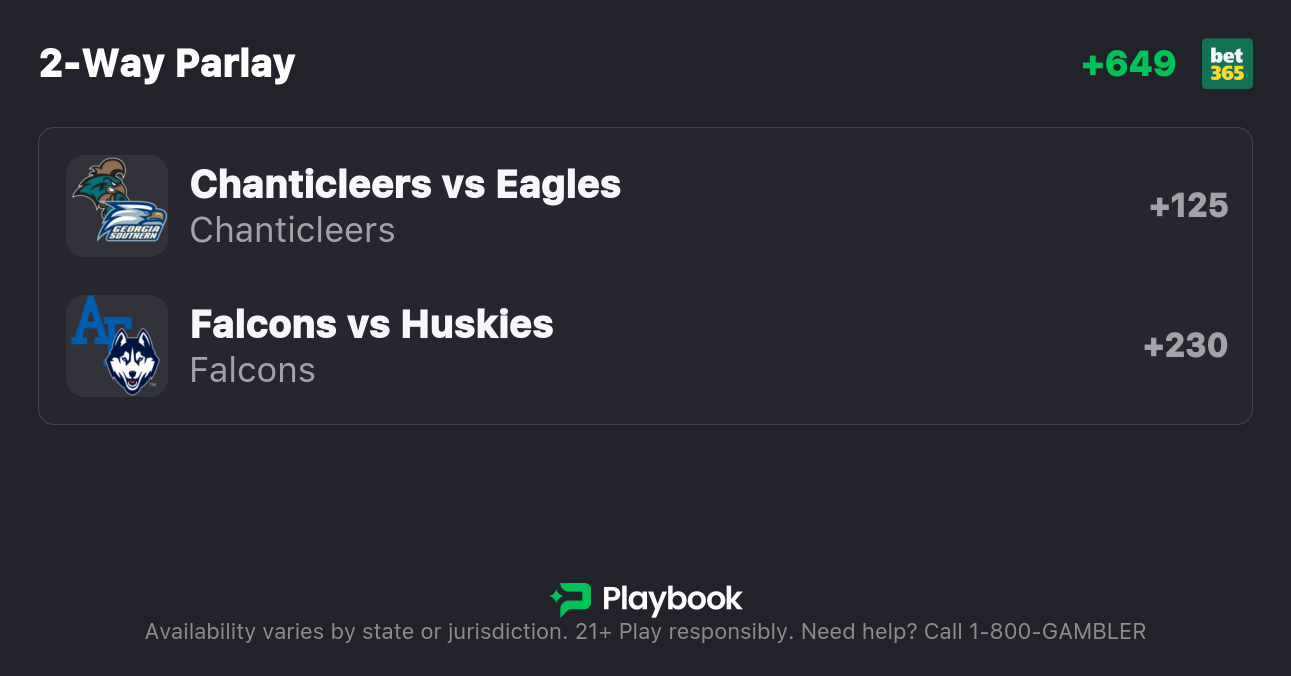Toggle the Falcons leg selection
This screenshot has width=1291, height=676.
(645, 346)
